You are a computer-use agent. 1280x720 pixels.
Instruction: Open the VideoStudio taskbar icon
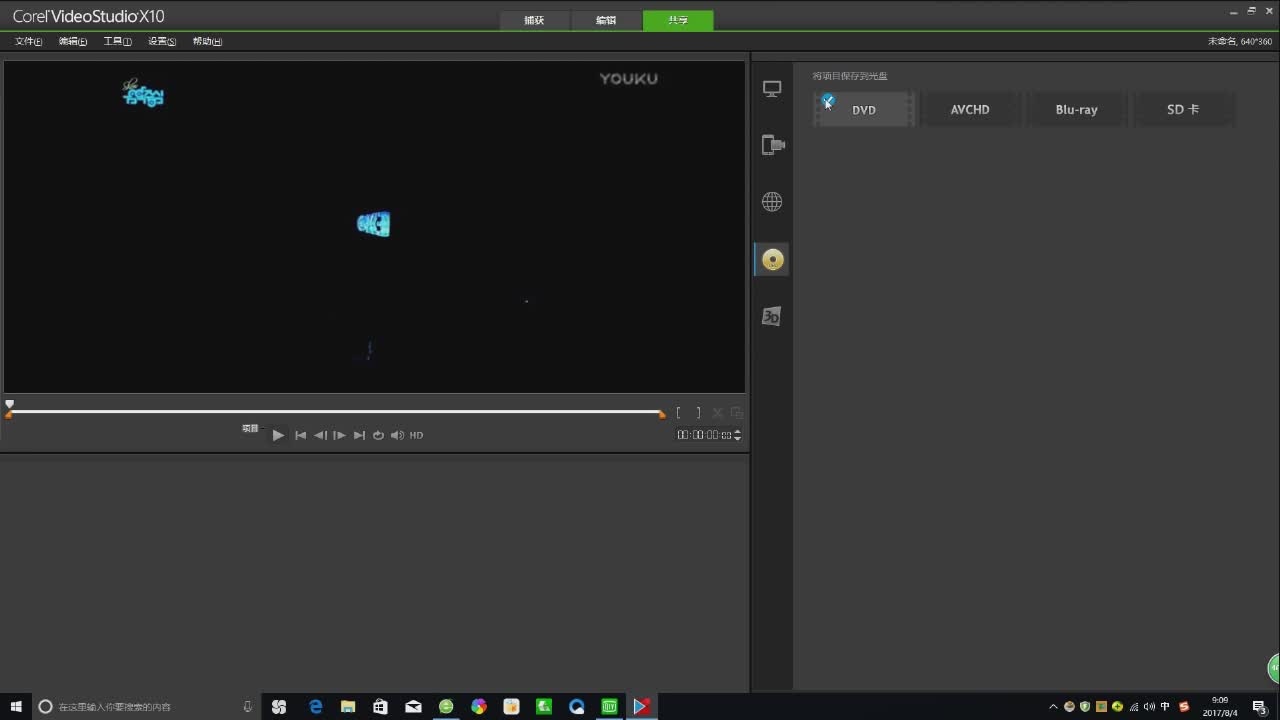coord(642,706)
